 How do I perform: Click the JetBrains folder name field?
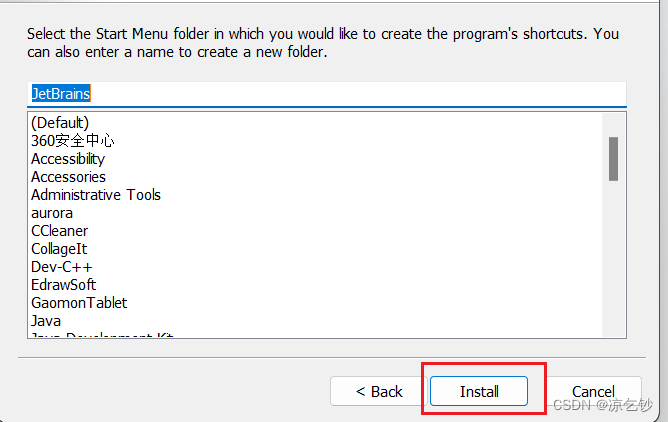pos(327,94)
